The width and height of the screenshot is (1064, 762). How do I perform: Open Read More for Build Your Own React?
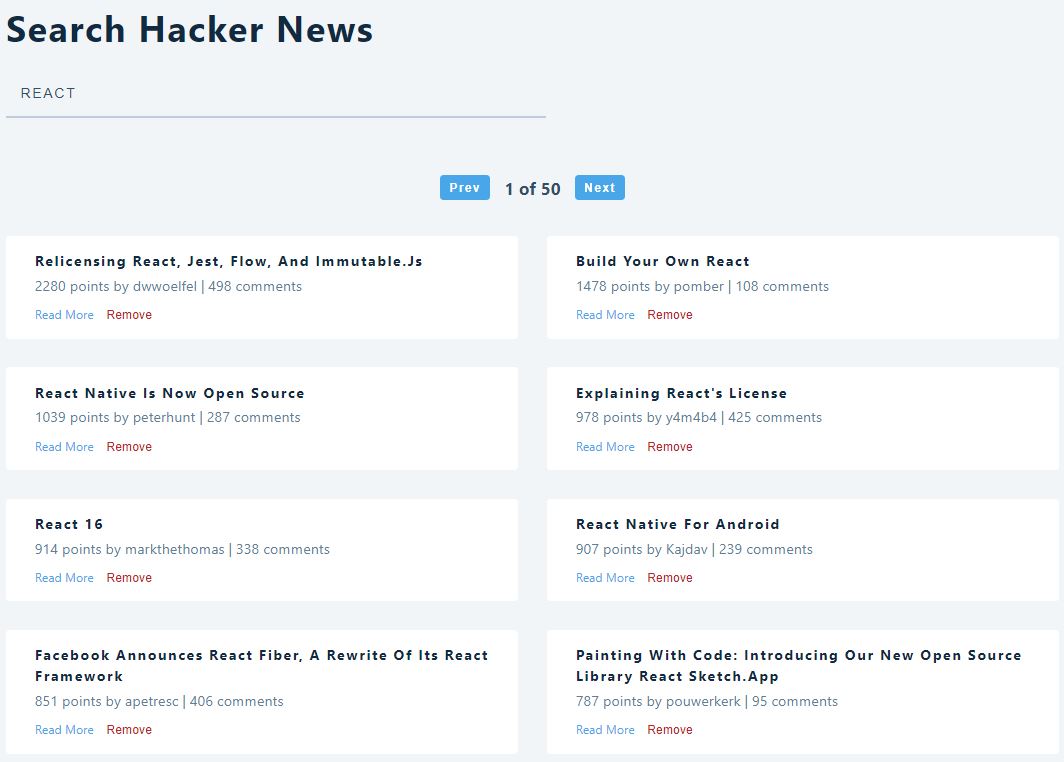tap(605, 315)
